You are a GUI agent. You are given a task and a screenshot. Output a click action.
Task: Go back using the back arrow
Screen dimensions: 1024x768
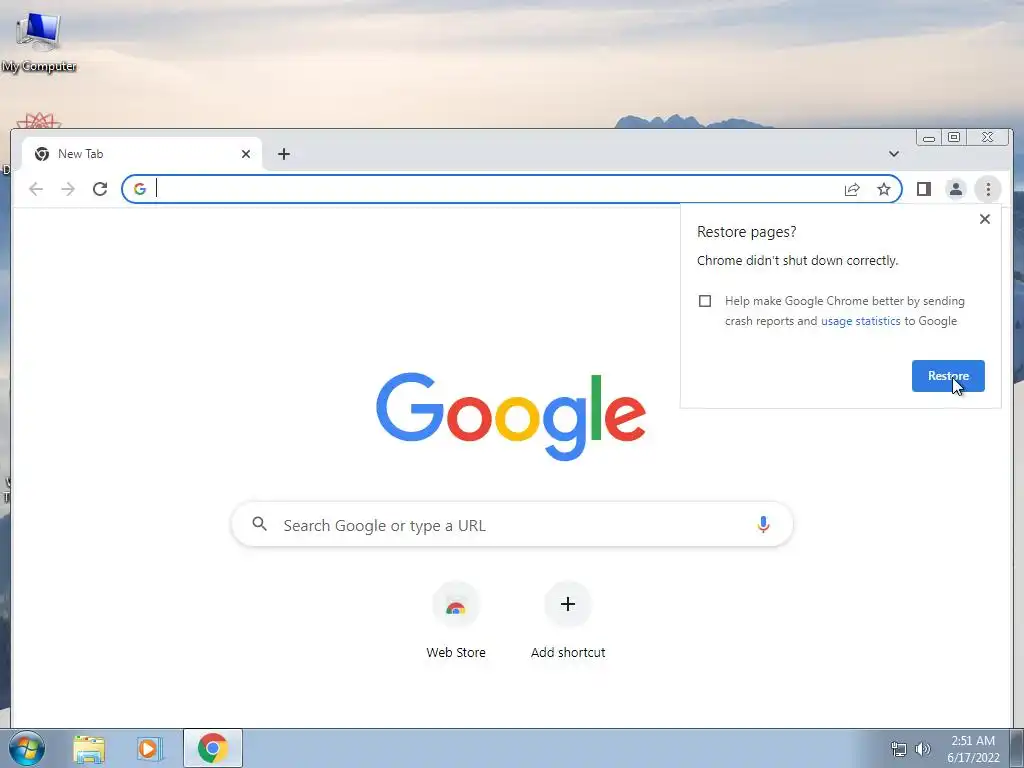[x=36, y=189]
